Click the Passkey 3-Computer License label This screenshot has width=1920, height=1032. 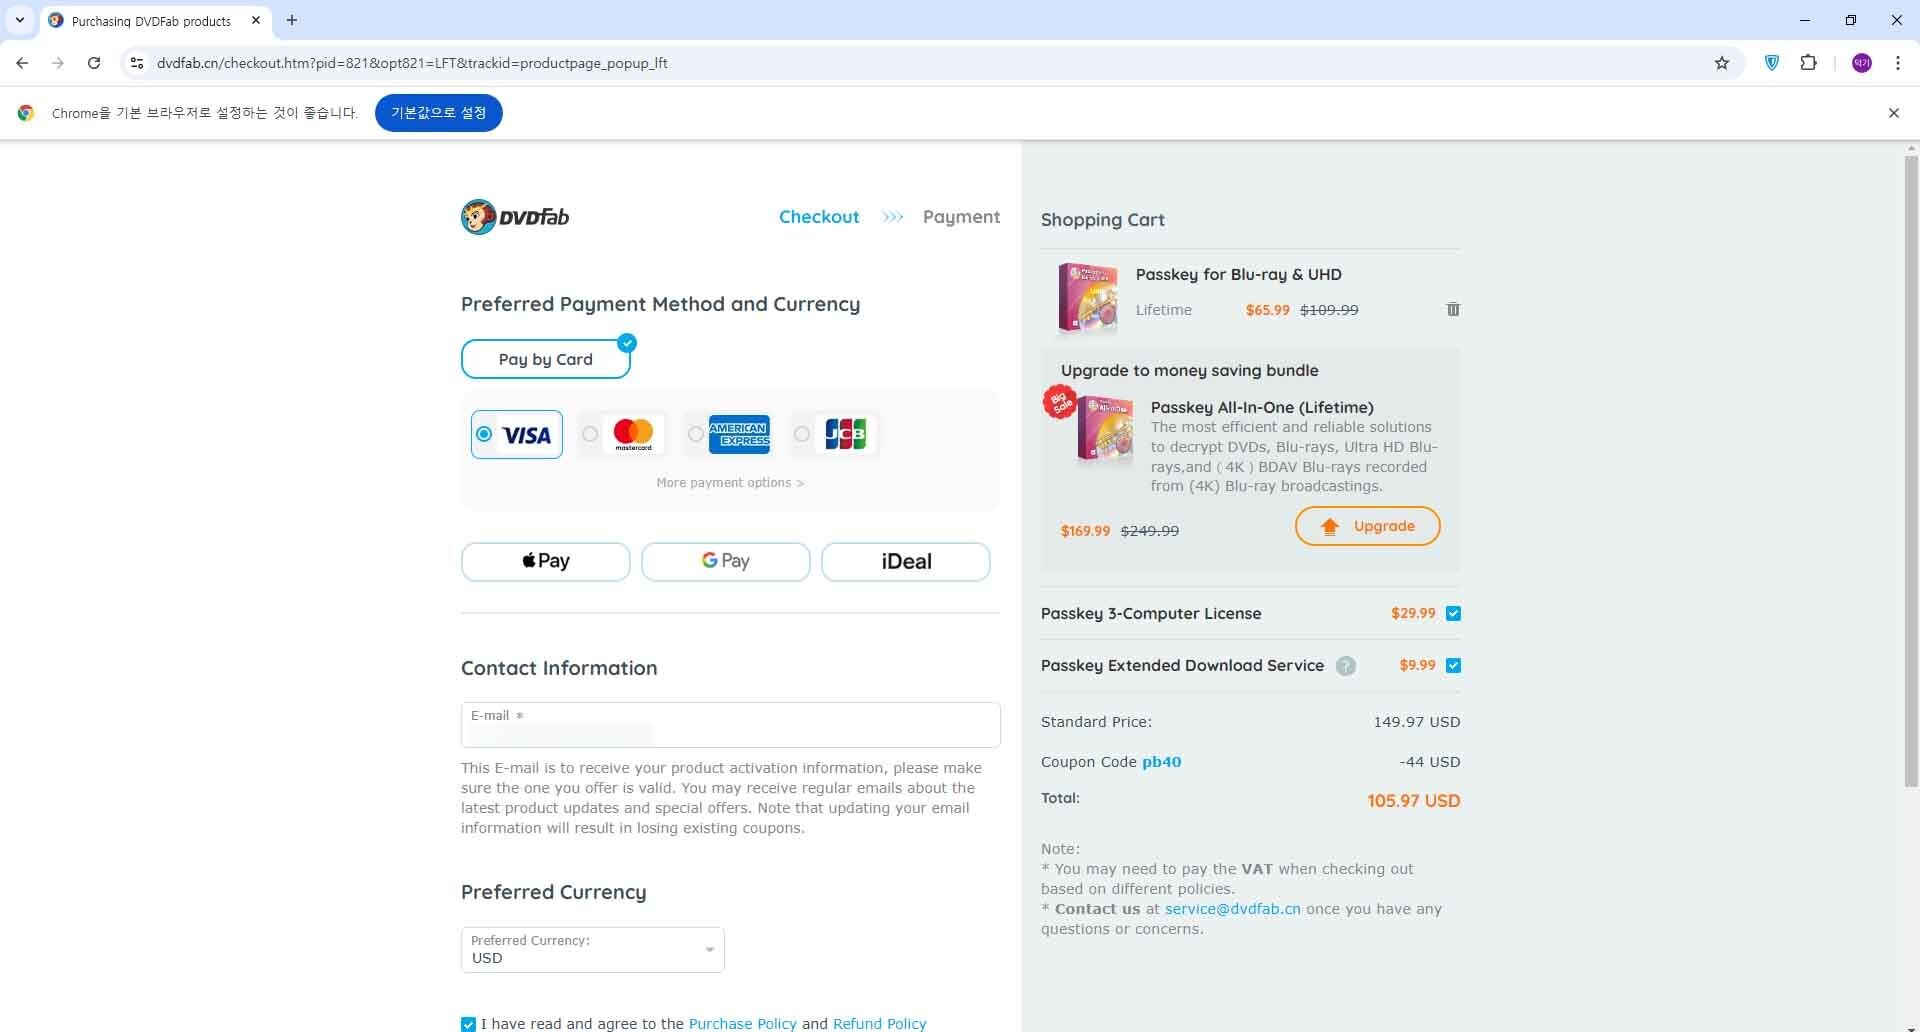(1151, 614)
